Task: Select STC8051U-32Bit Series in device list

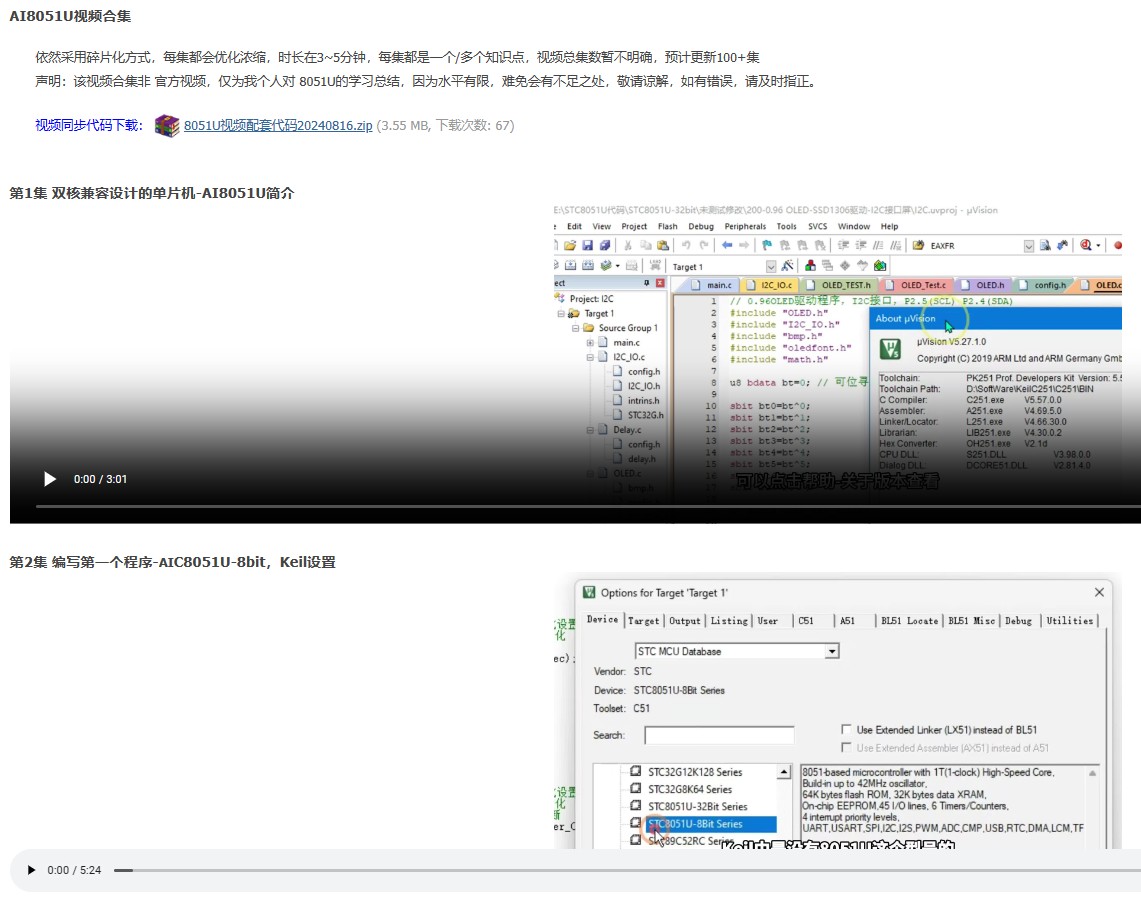Action: [697, 807]
